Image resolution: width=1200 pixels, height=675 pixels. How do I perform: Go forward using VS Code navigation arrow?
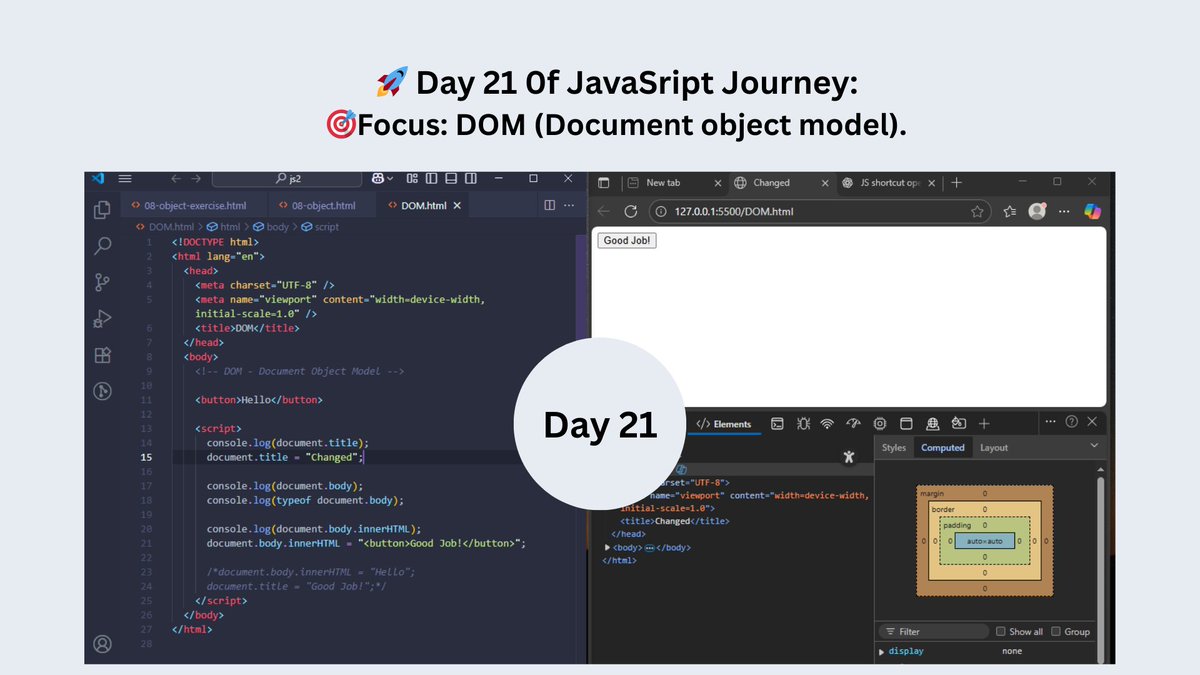point(195,179)
